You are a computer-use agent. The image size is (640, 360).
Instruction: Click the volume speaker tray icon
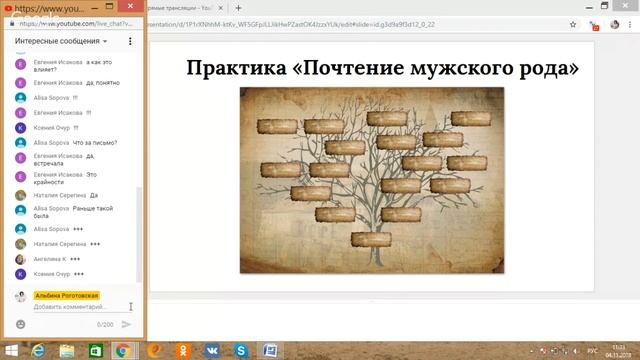coord(576,351)
